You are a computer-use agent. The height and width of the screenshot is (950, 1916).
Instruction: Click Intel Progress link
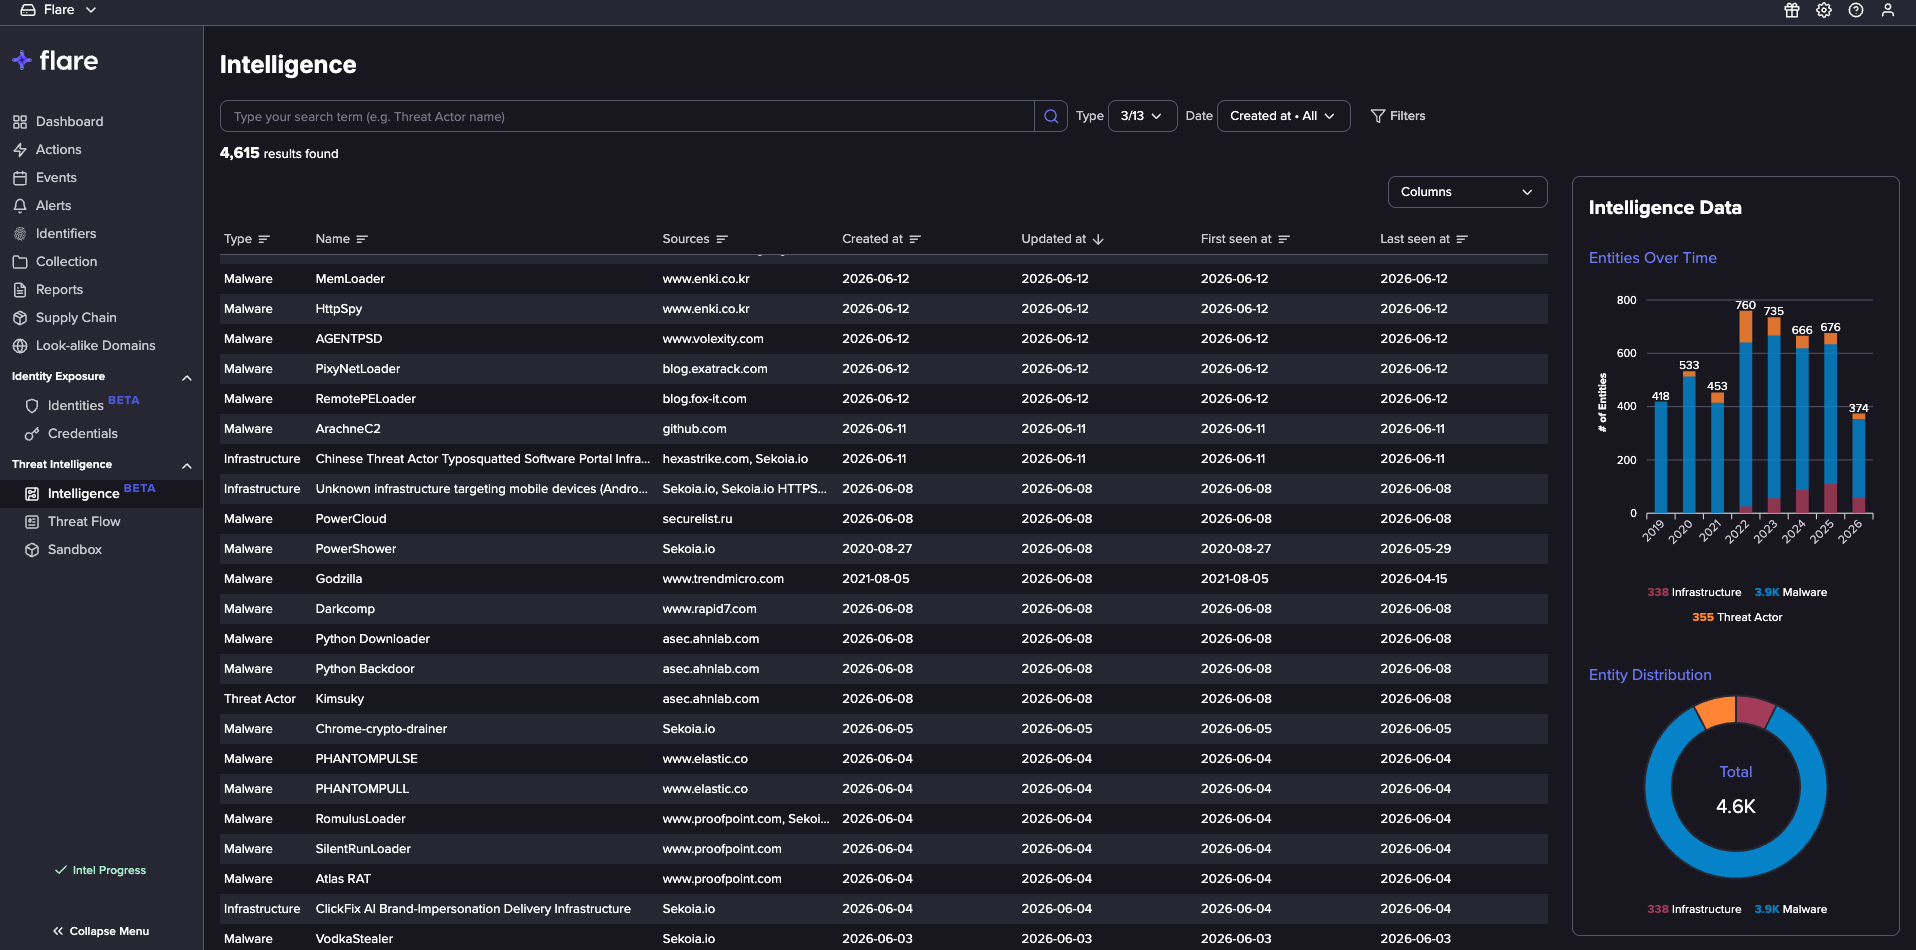pos(101,870)
